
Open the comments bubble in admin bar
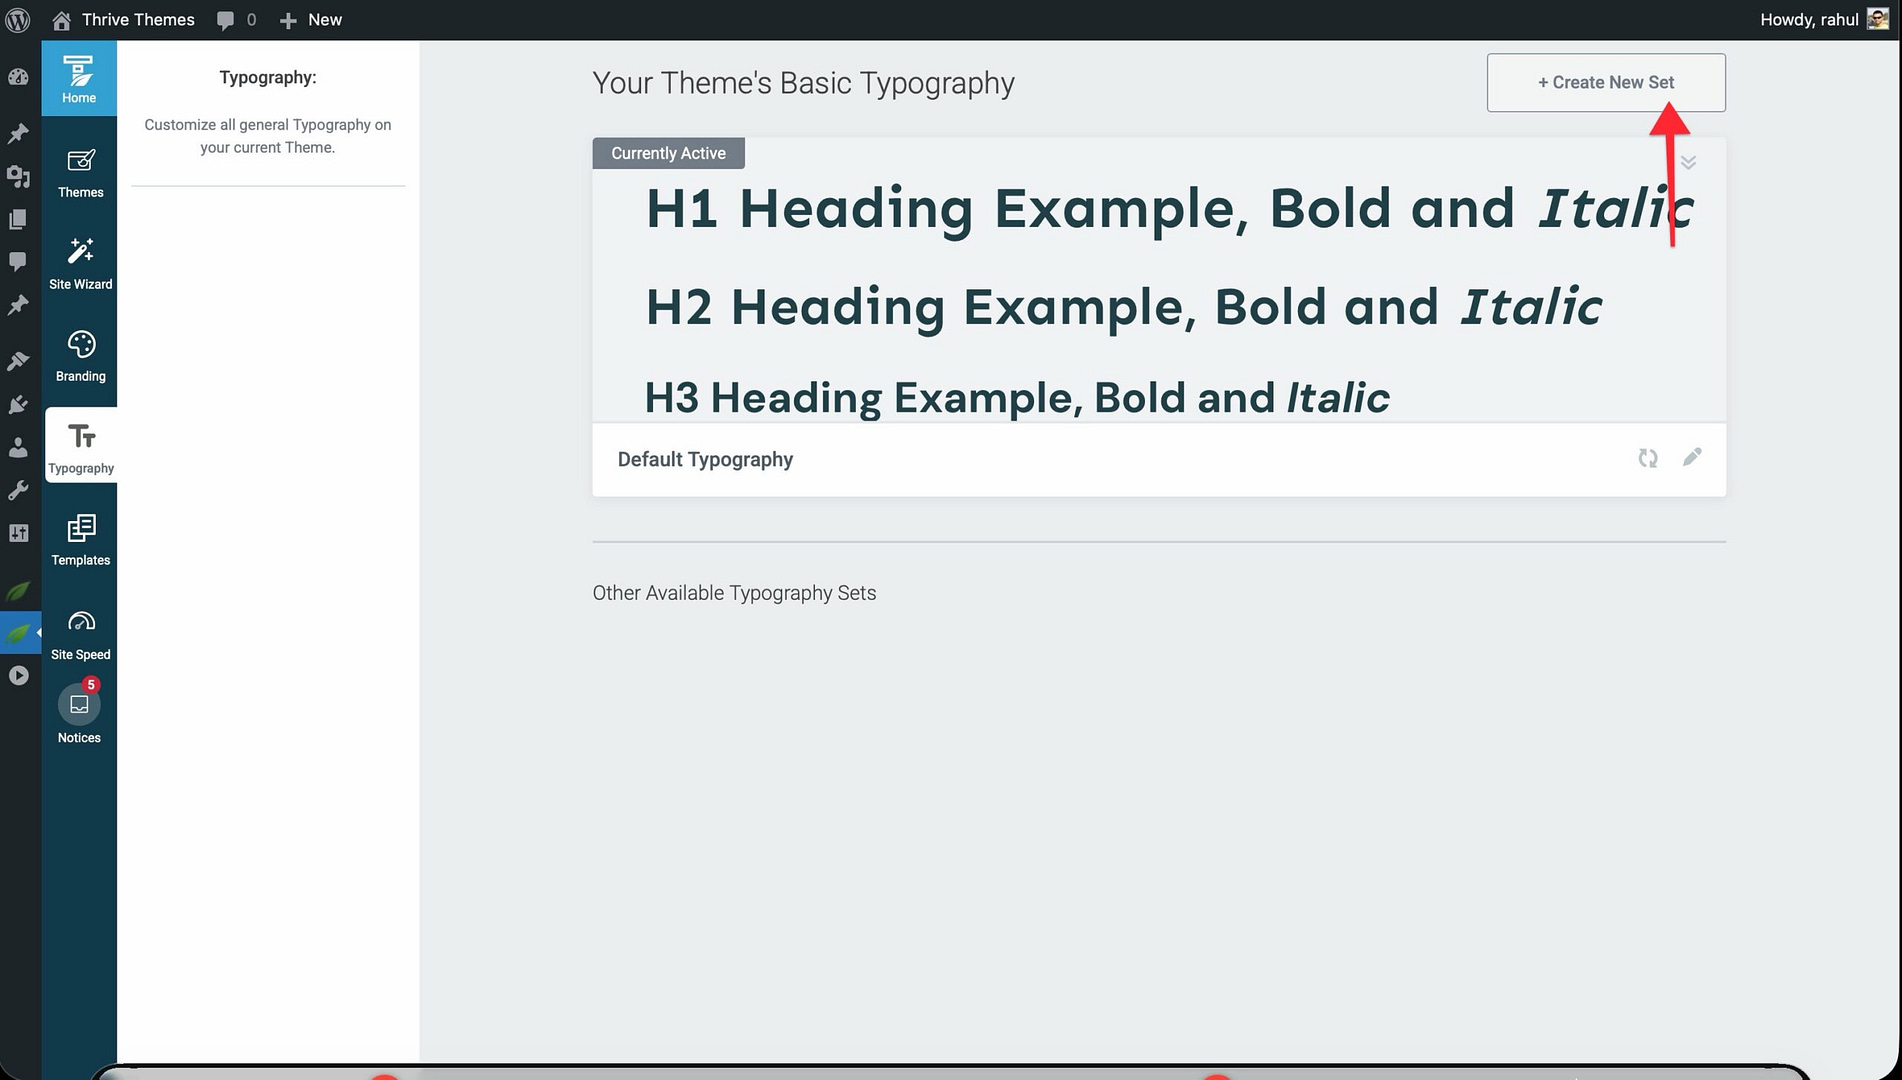tap(236, 20)
